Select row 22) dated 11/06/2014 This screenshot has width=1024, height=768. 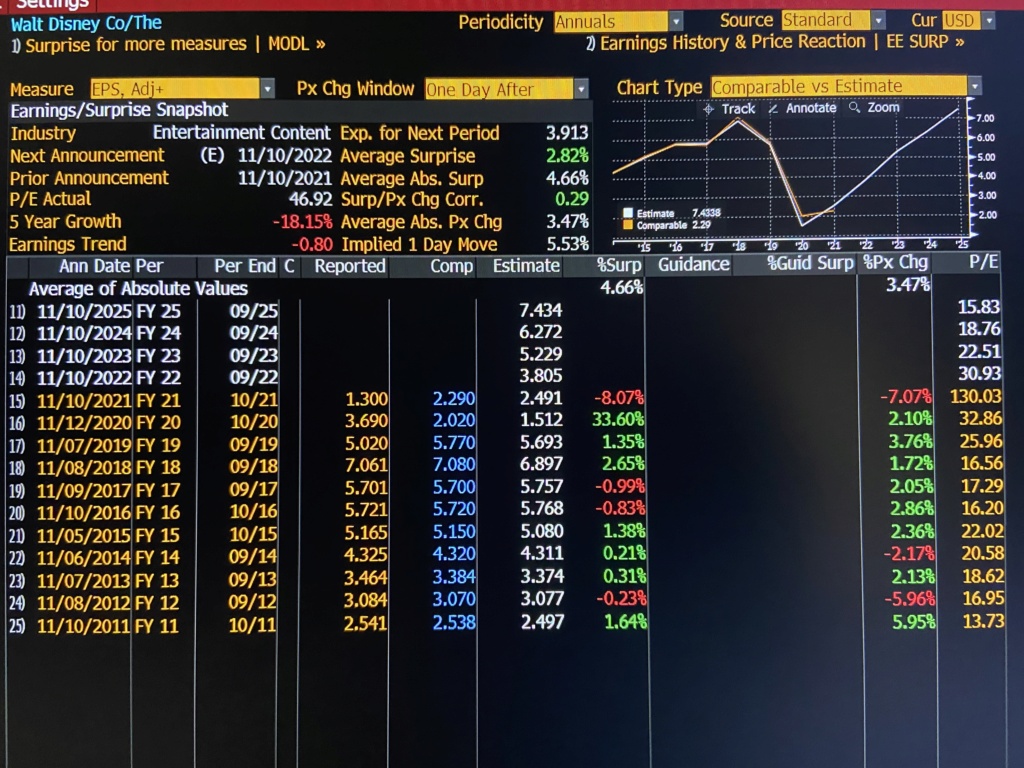tap(505, 556)
